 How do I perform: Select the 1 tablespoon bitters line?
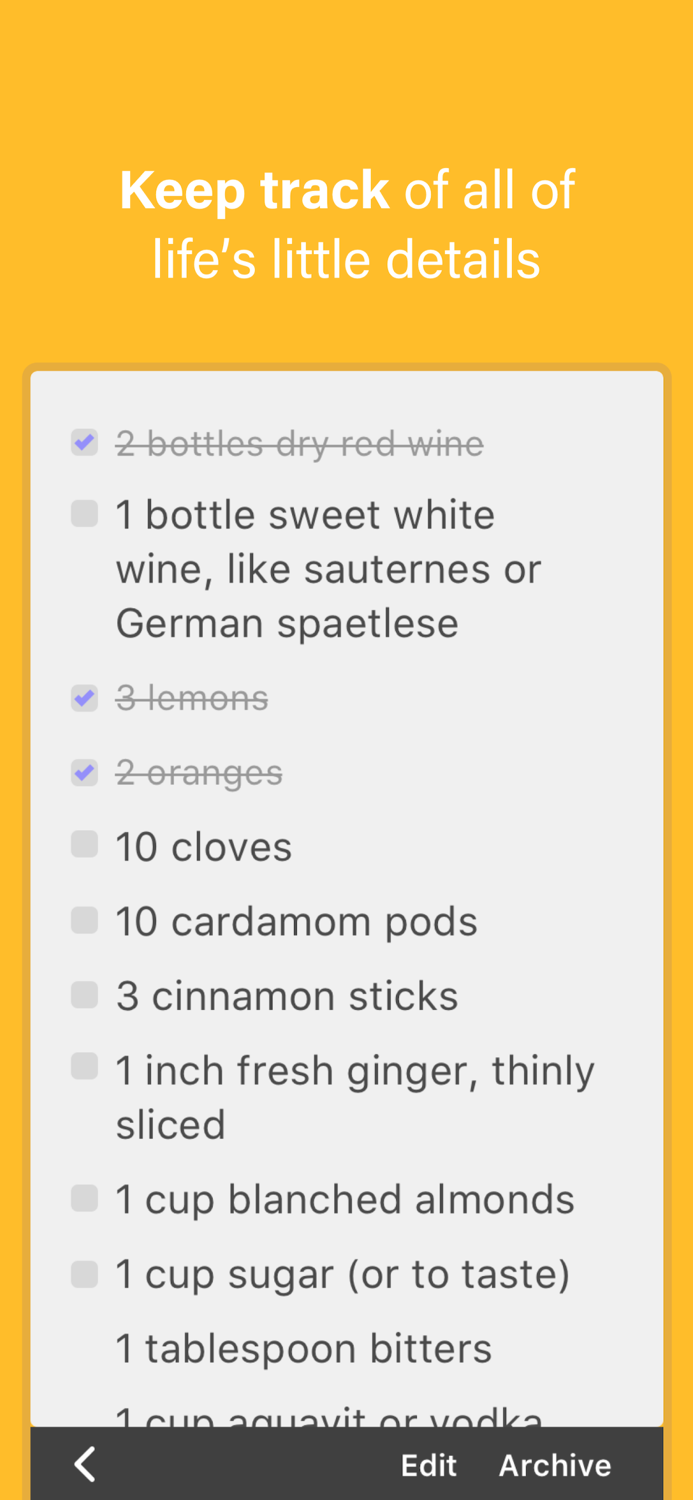point(304,1348)
